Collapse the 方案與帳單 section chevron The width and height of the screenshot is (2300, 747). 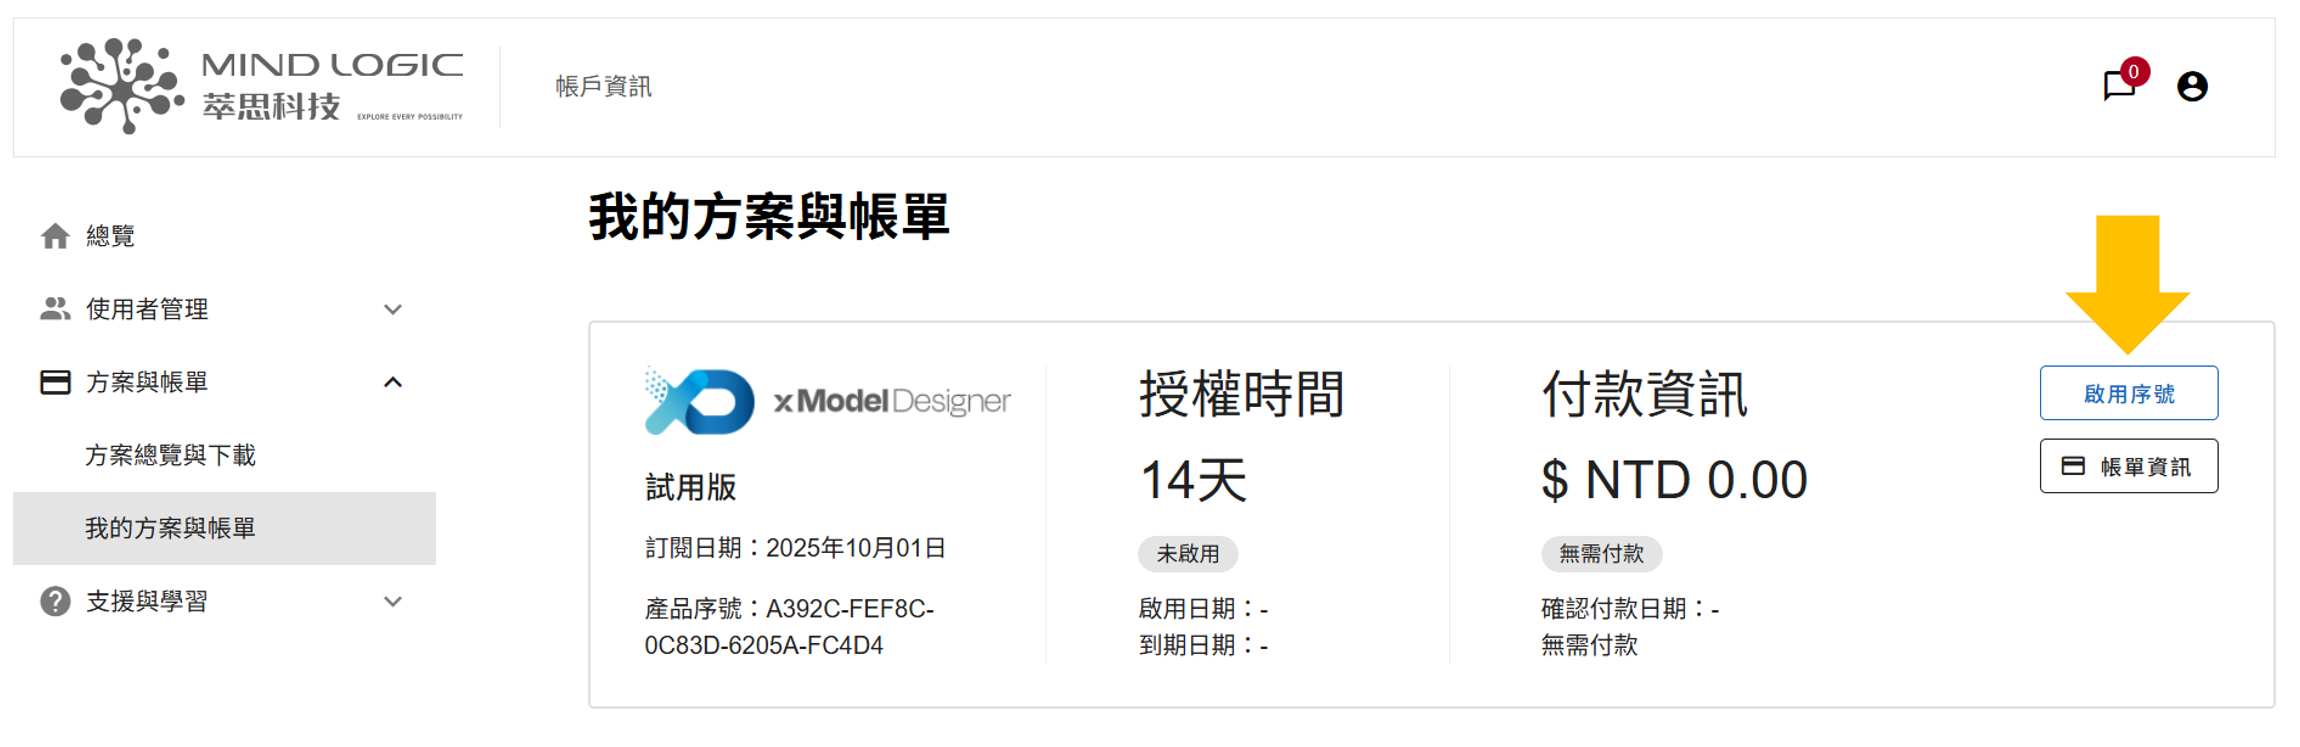click(393, 382)
